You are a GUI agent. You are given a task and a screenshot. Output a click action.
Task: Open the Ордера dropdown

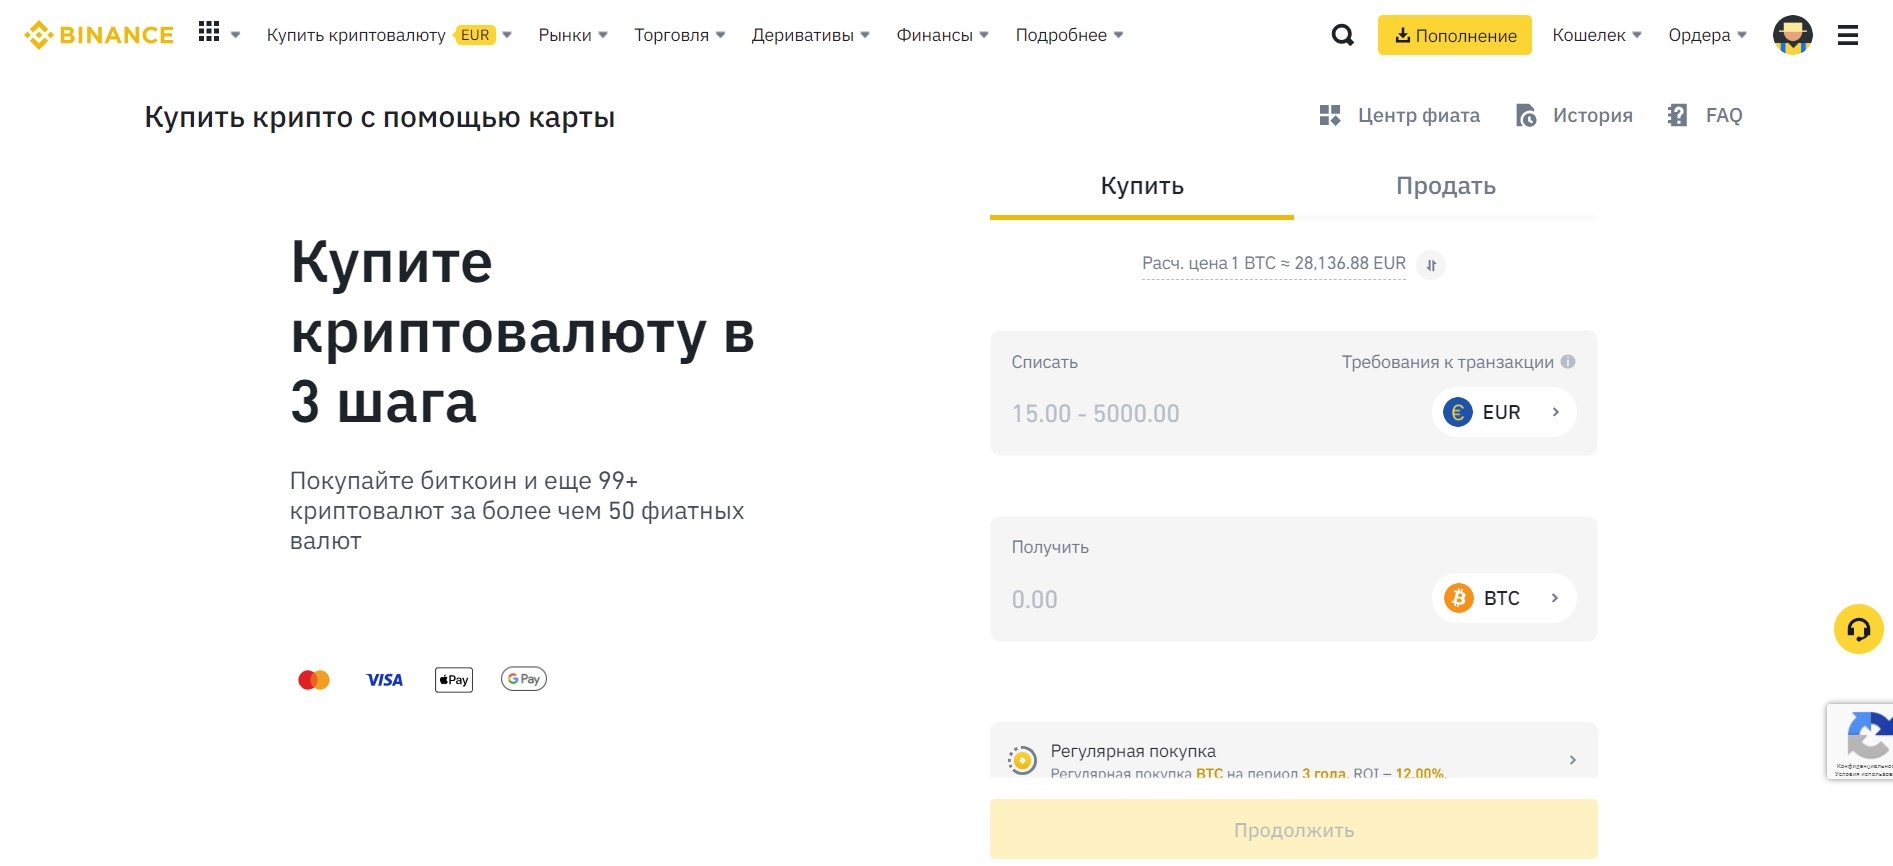(1708, 35)
